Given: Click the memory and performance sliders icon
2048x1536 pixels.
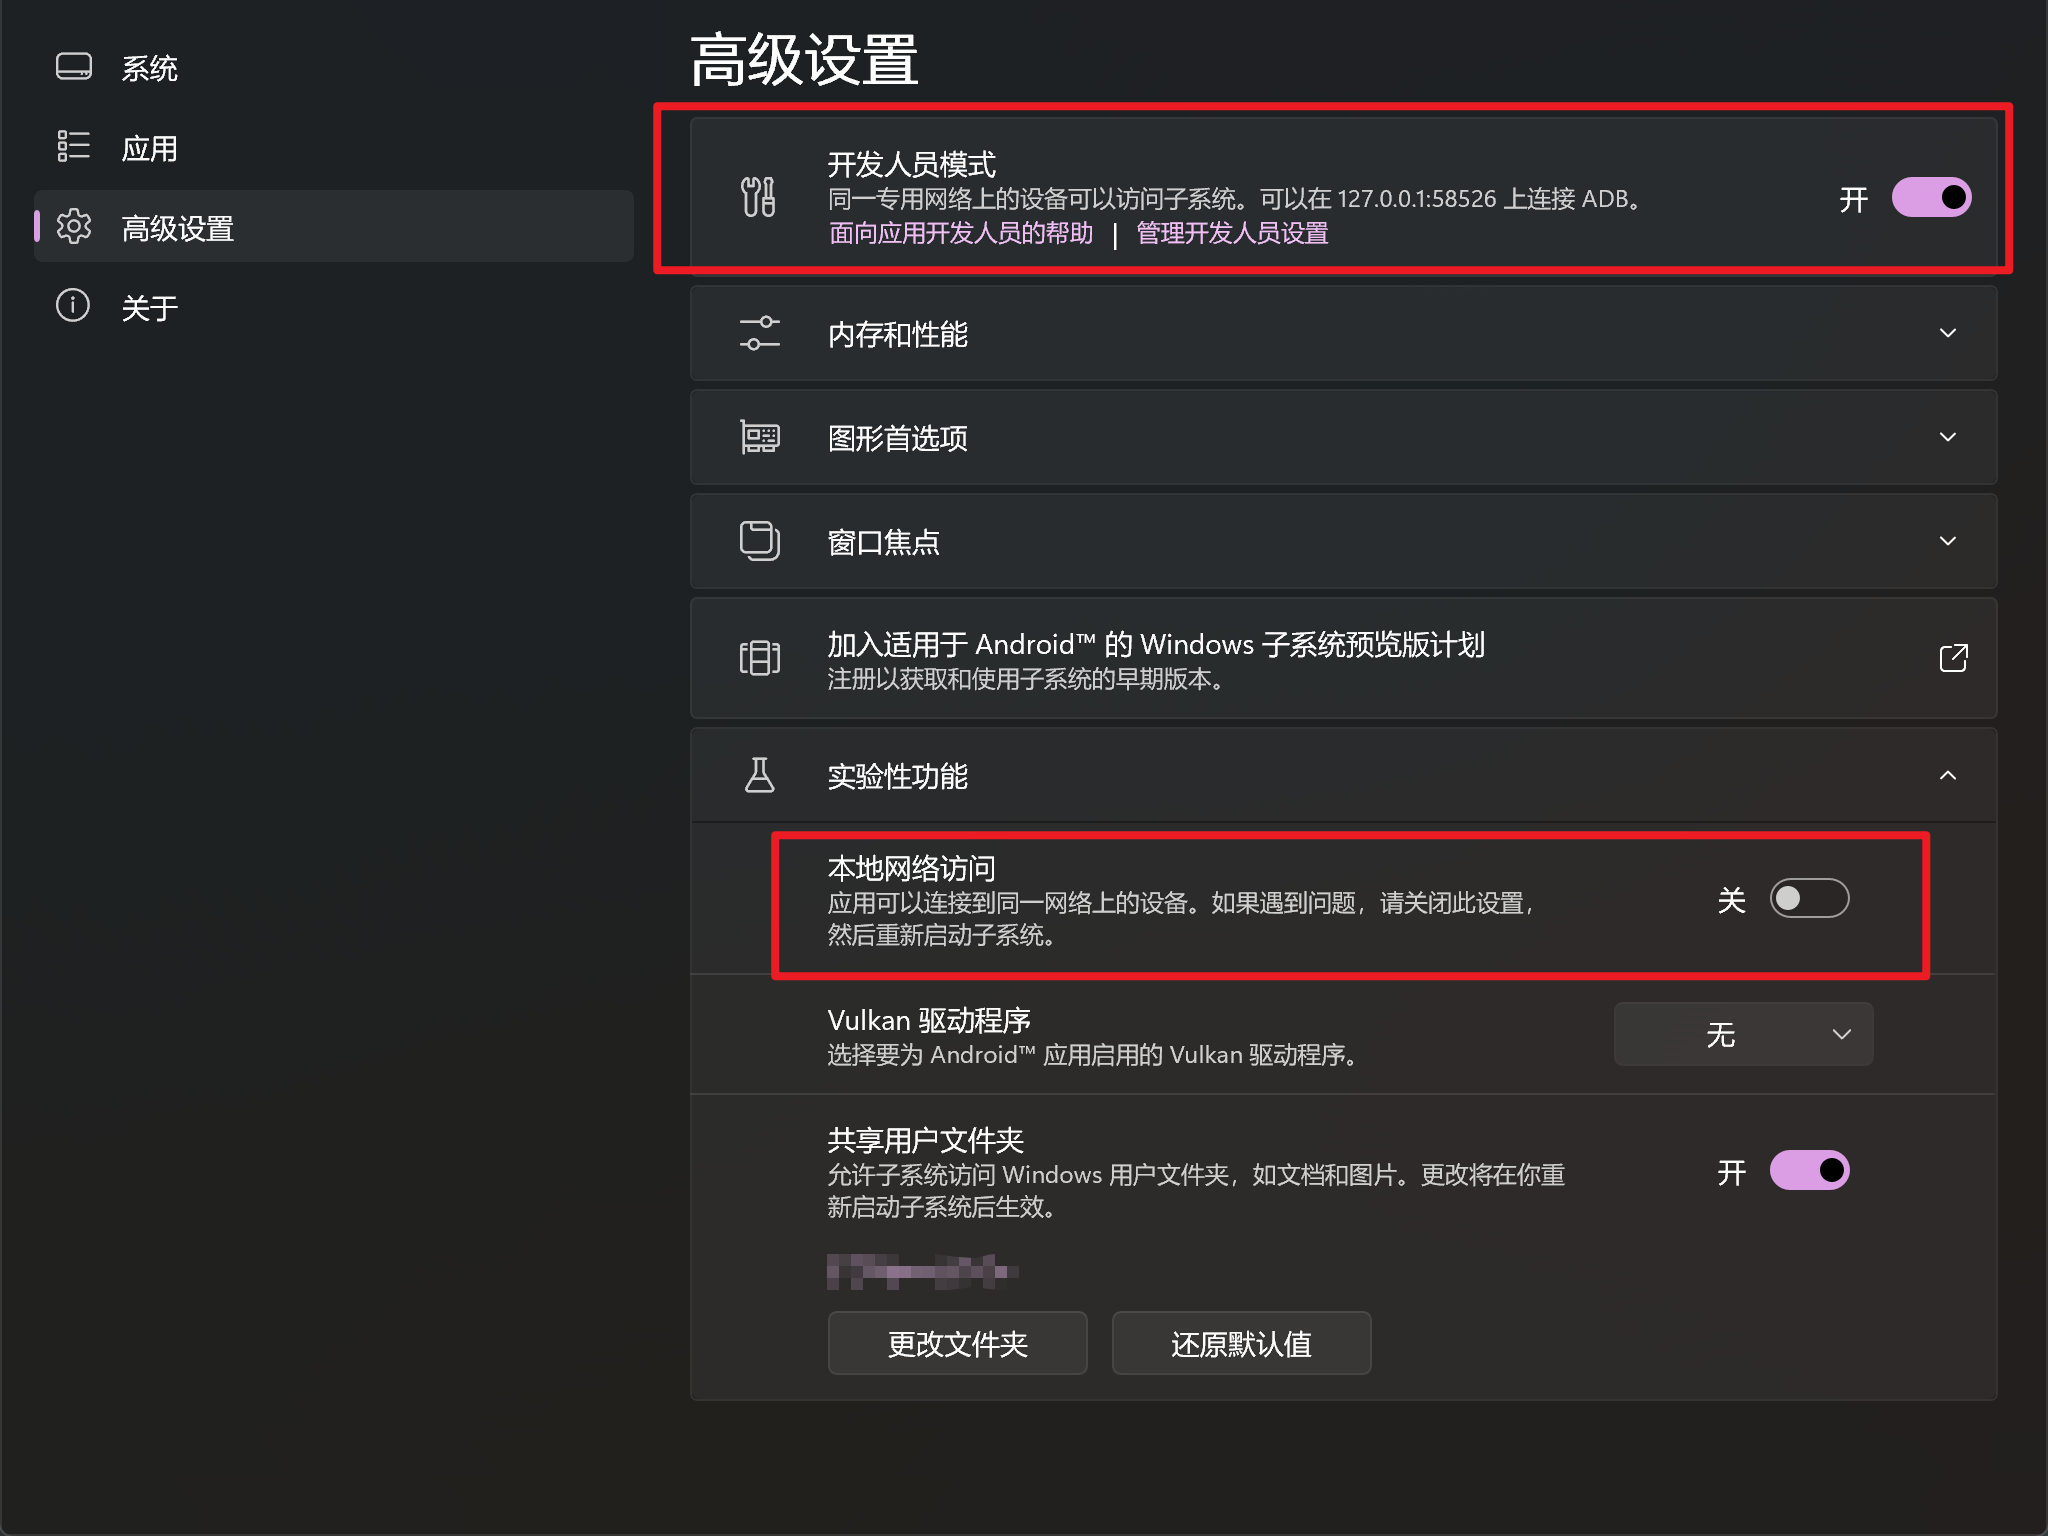Looking at the screenshot, I should click(x=759, y=333).
